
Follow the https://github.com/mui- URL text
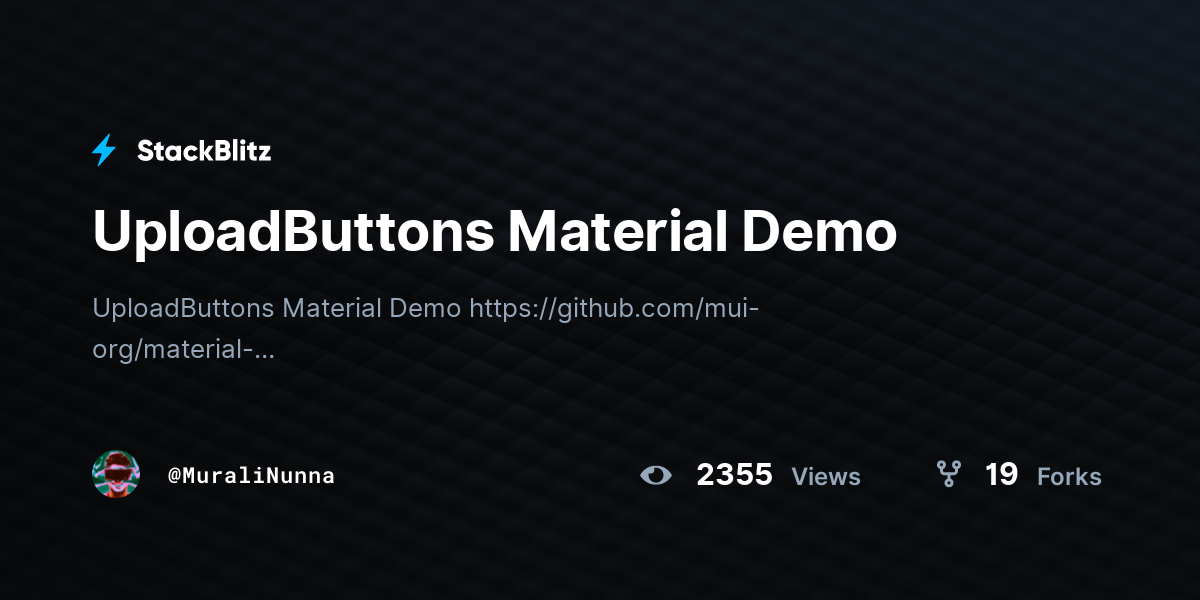click(615, 308)
